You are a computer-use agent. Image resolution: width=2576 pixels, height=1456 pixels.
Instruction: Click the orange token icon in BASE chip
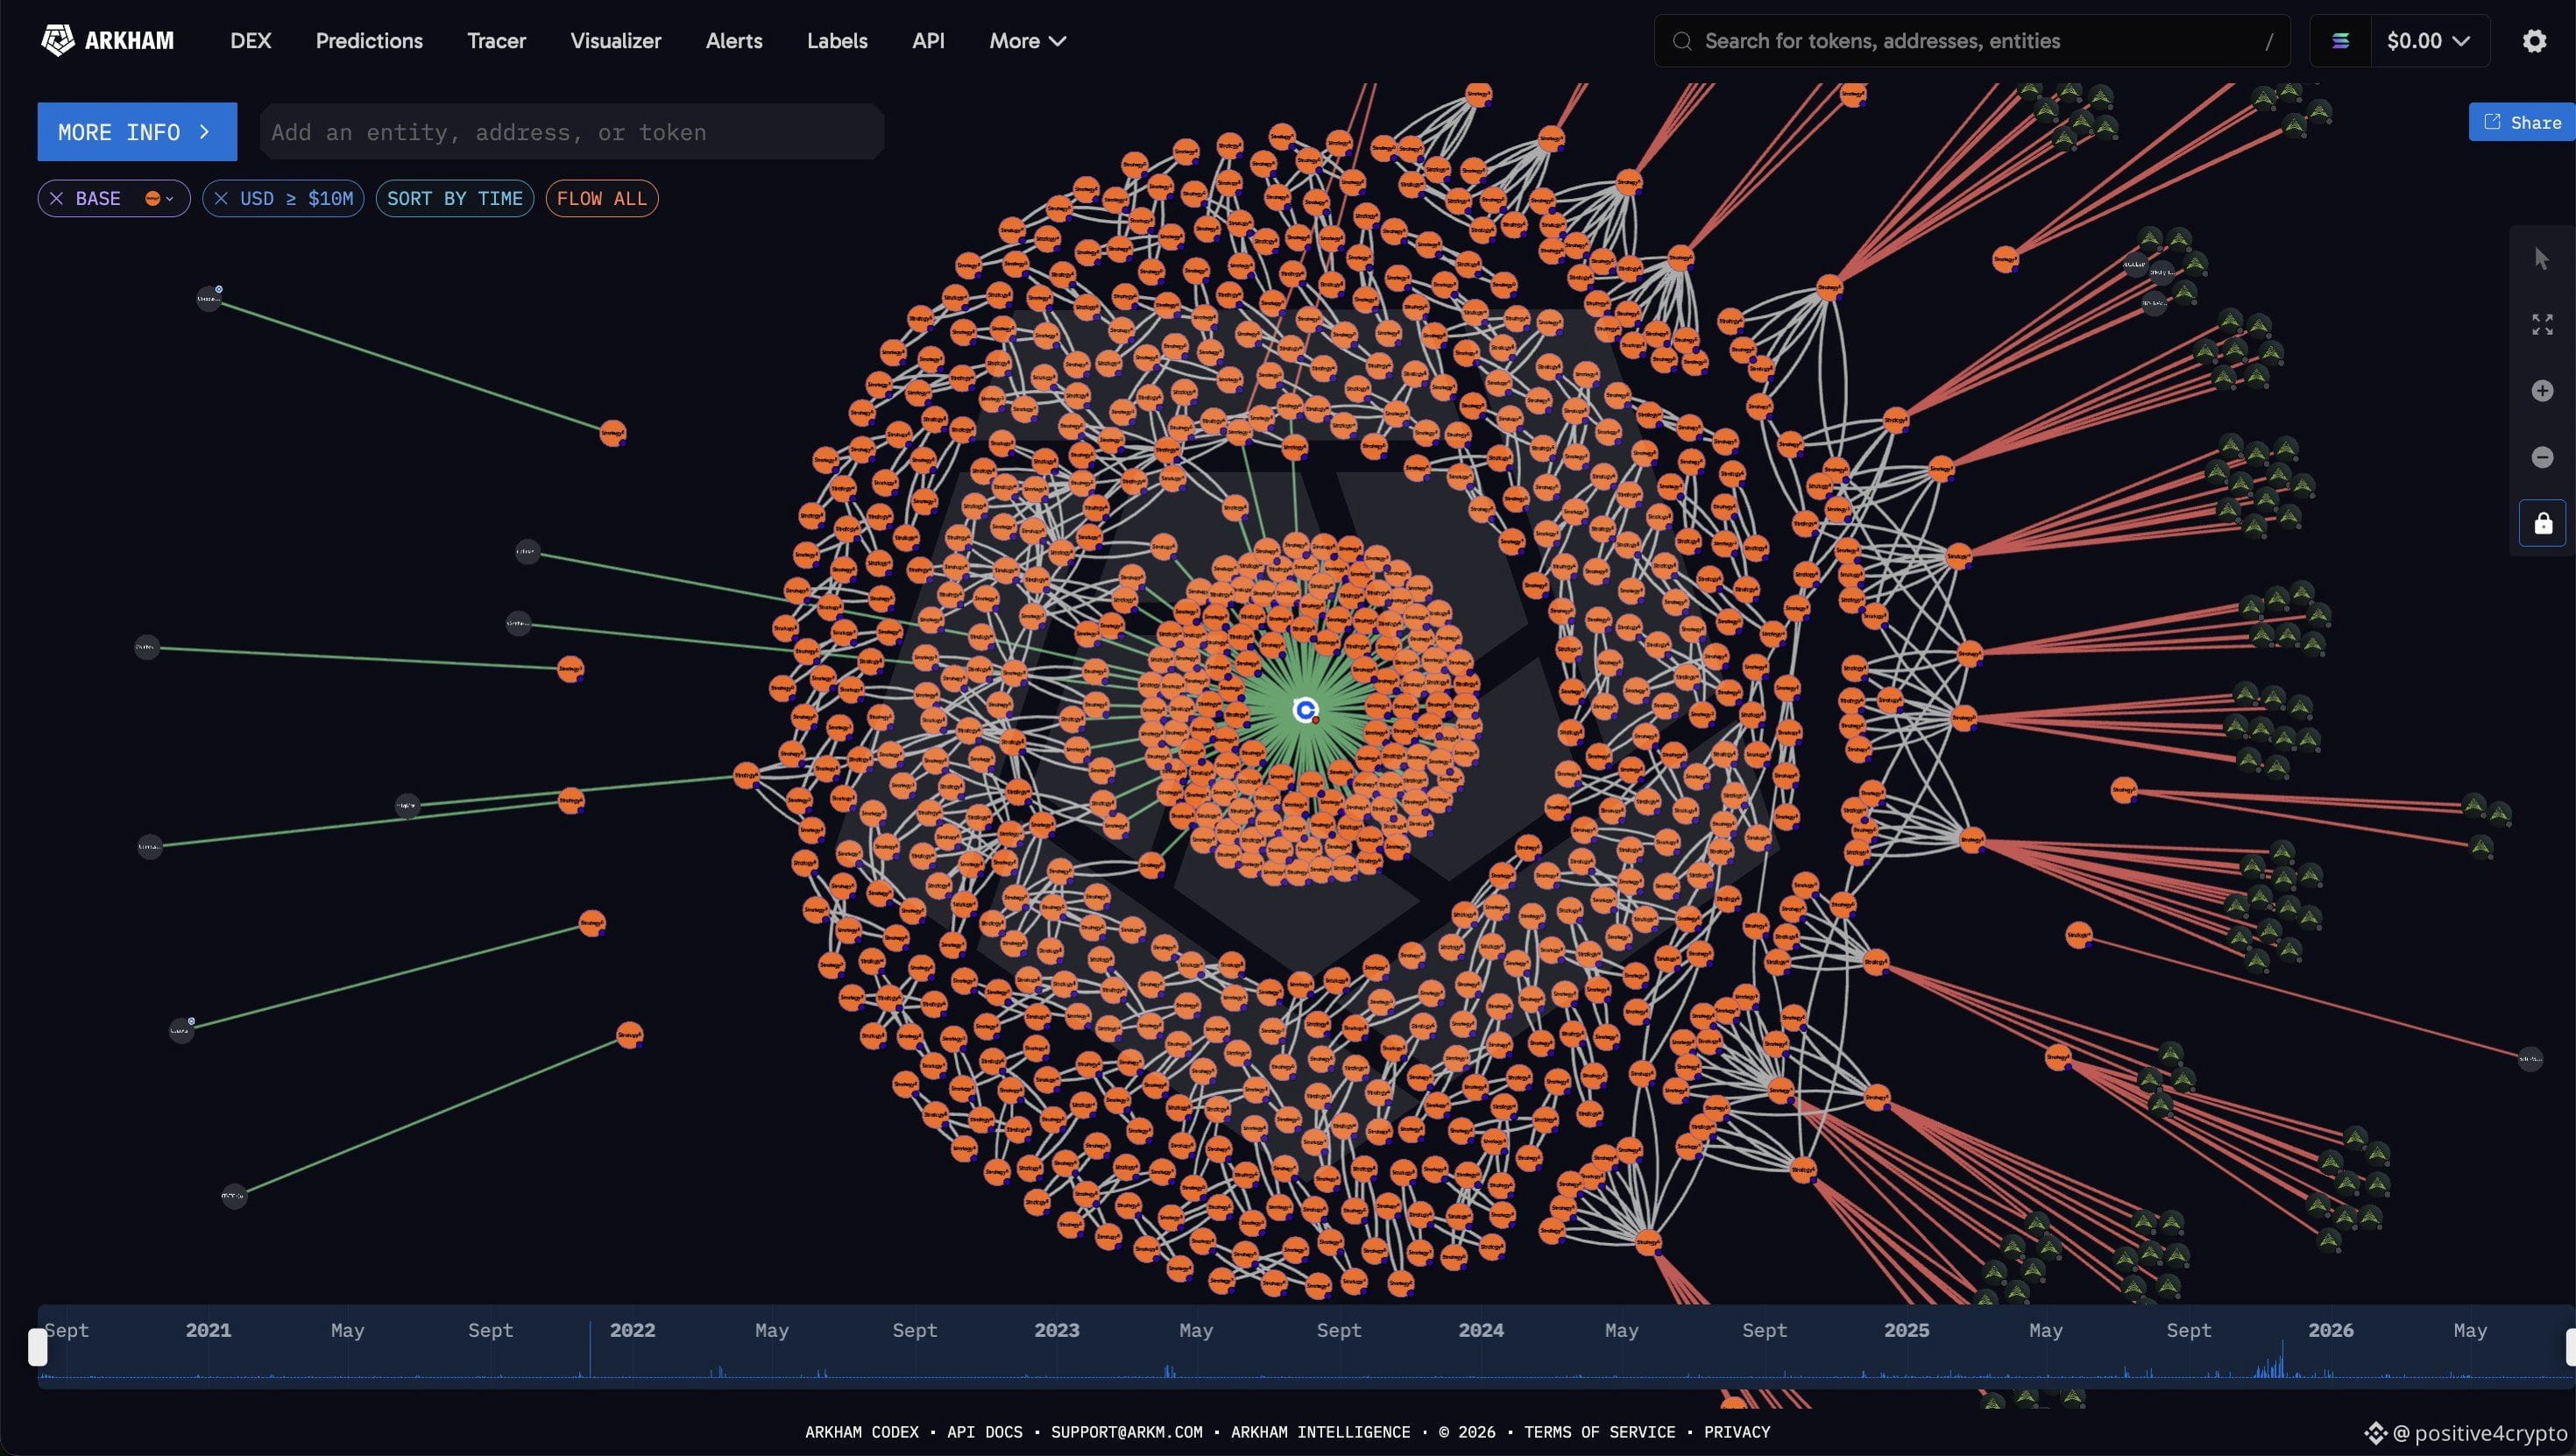(152, 198)
